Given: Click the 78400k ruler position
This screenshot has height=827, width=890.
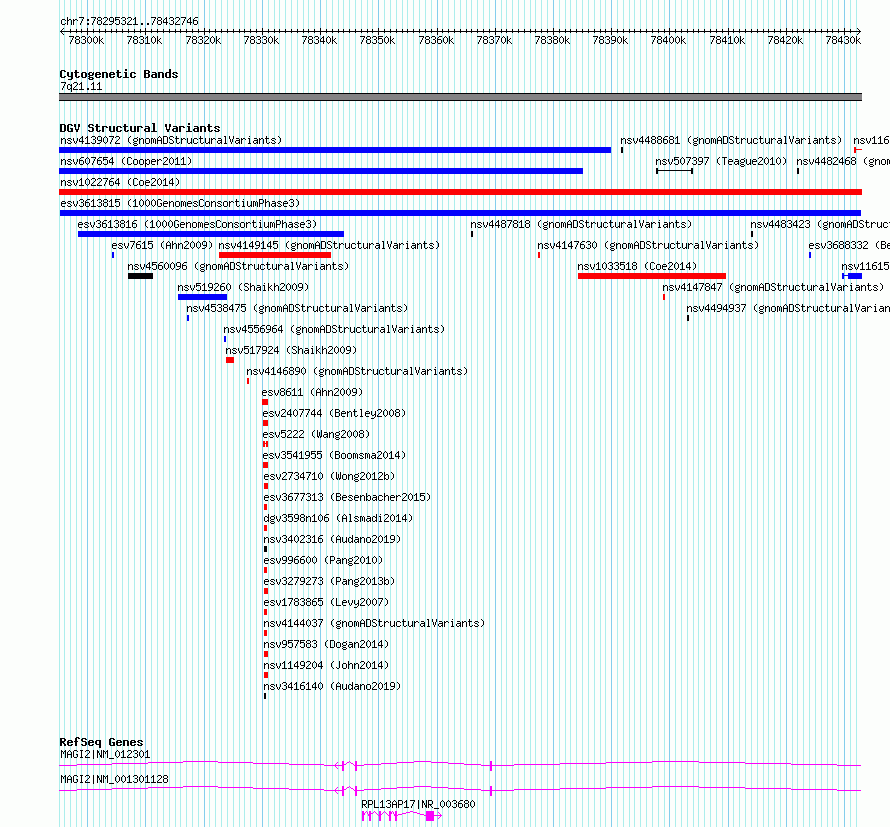Looking at the screenshot, I should (x=668, y=40).
